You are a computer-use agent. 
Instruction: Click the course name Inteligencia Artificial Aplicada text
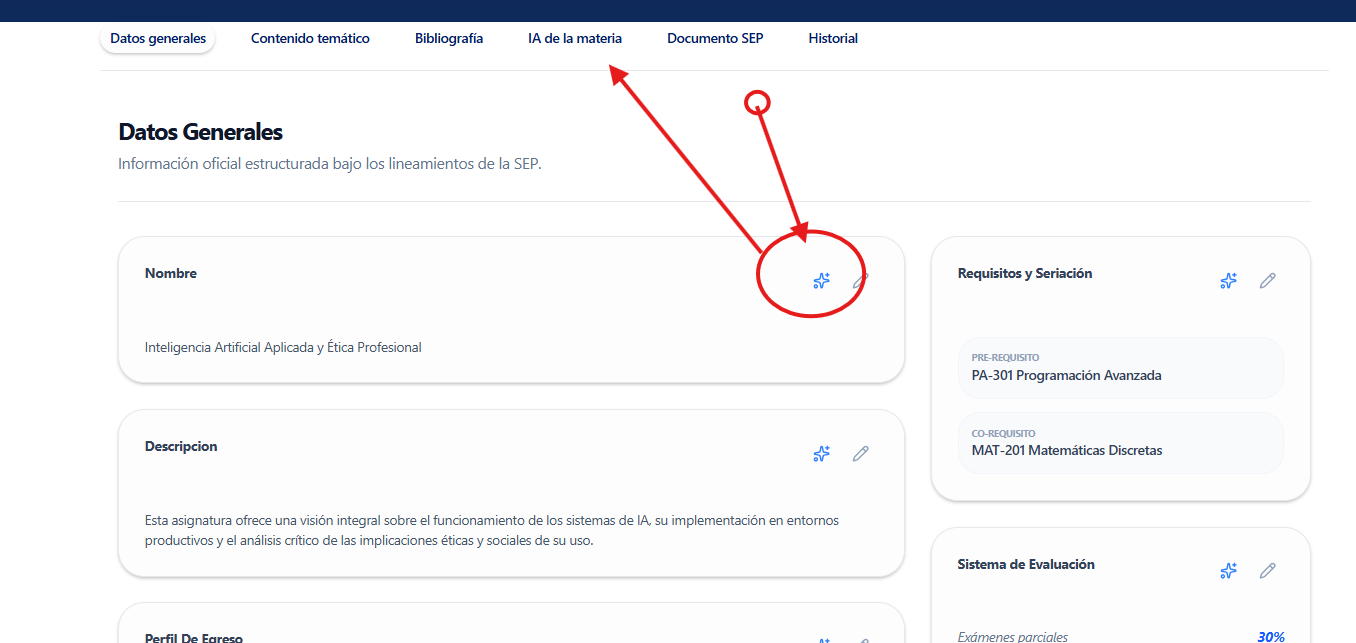pyautogui.click(x=283, y=348)
